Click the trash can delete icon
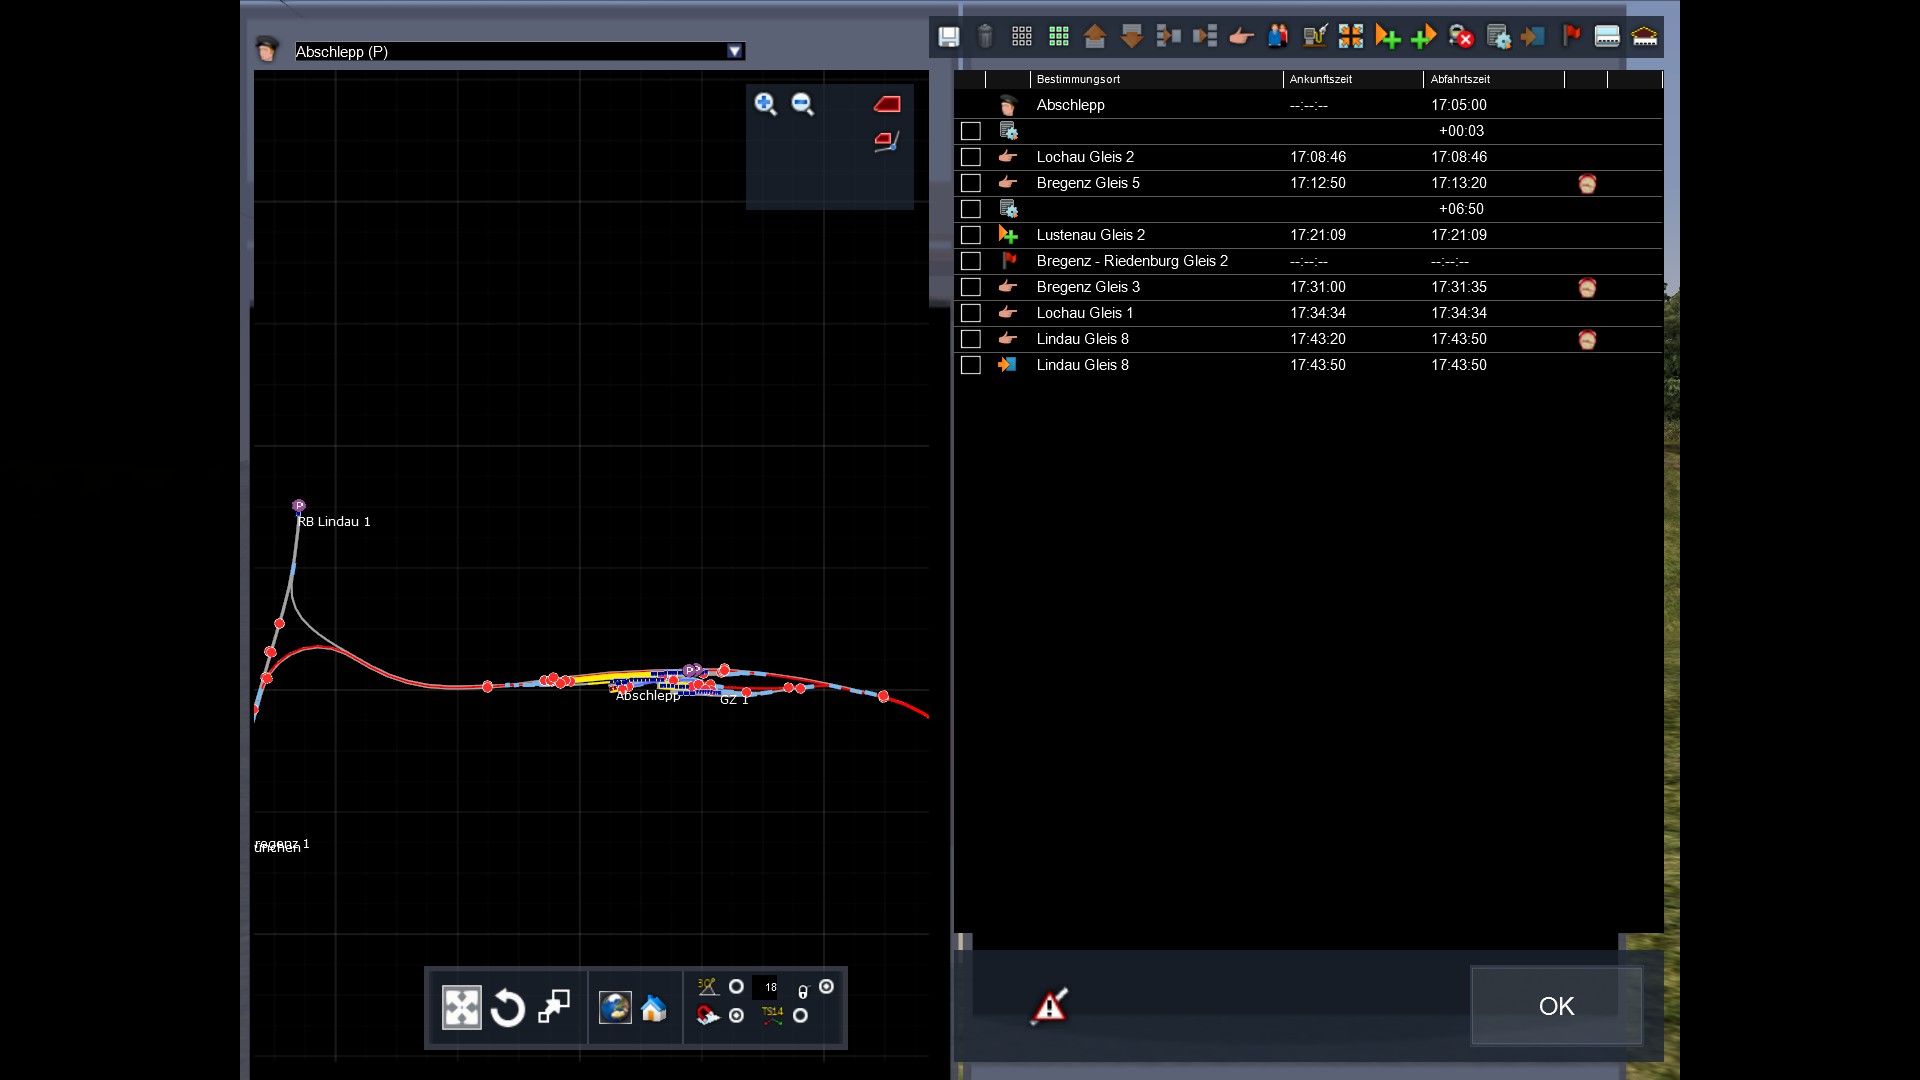 (x=985, y=37)
